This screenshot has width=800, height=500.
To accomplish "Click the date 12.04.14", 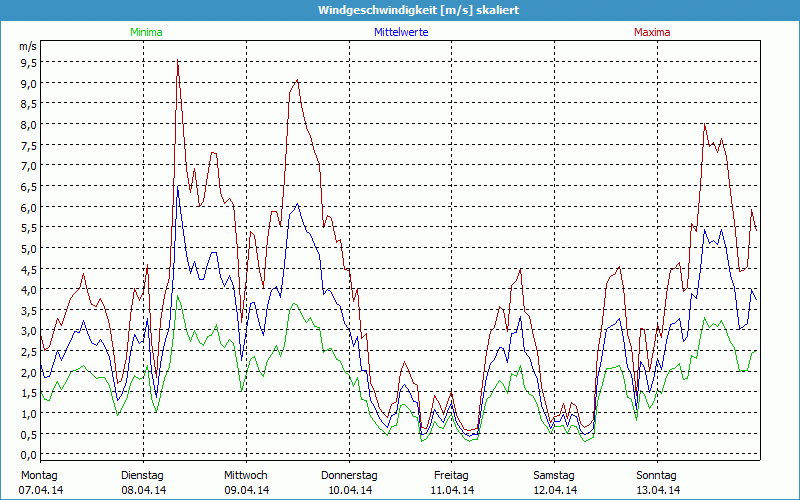I will [x=555, y=490].
